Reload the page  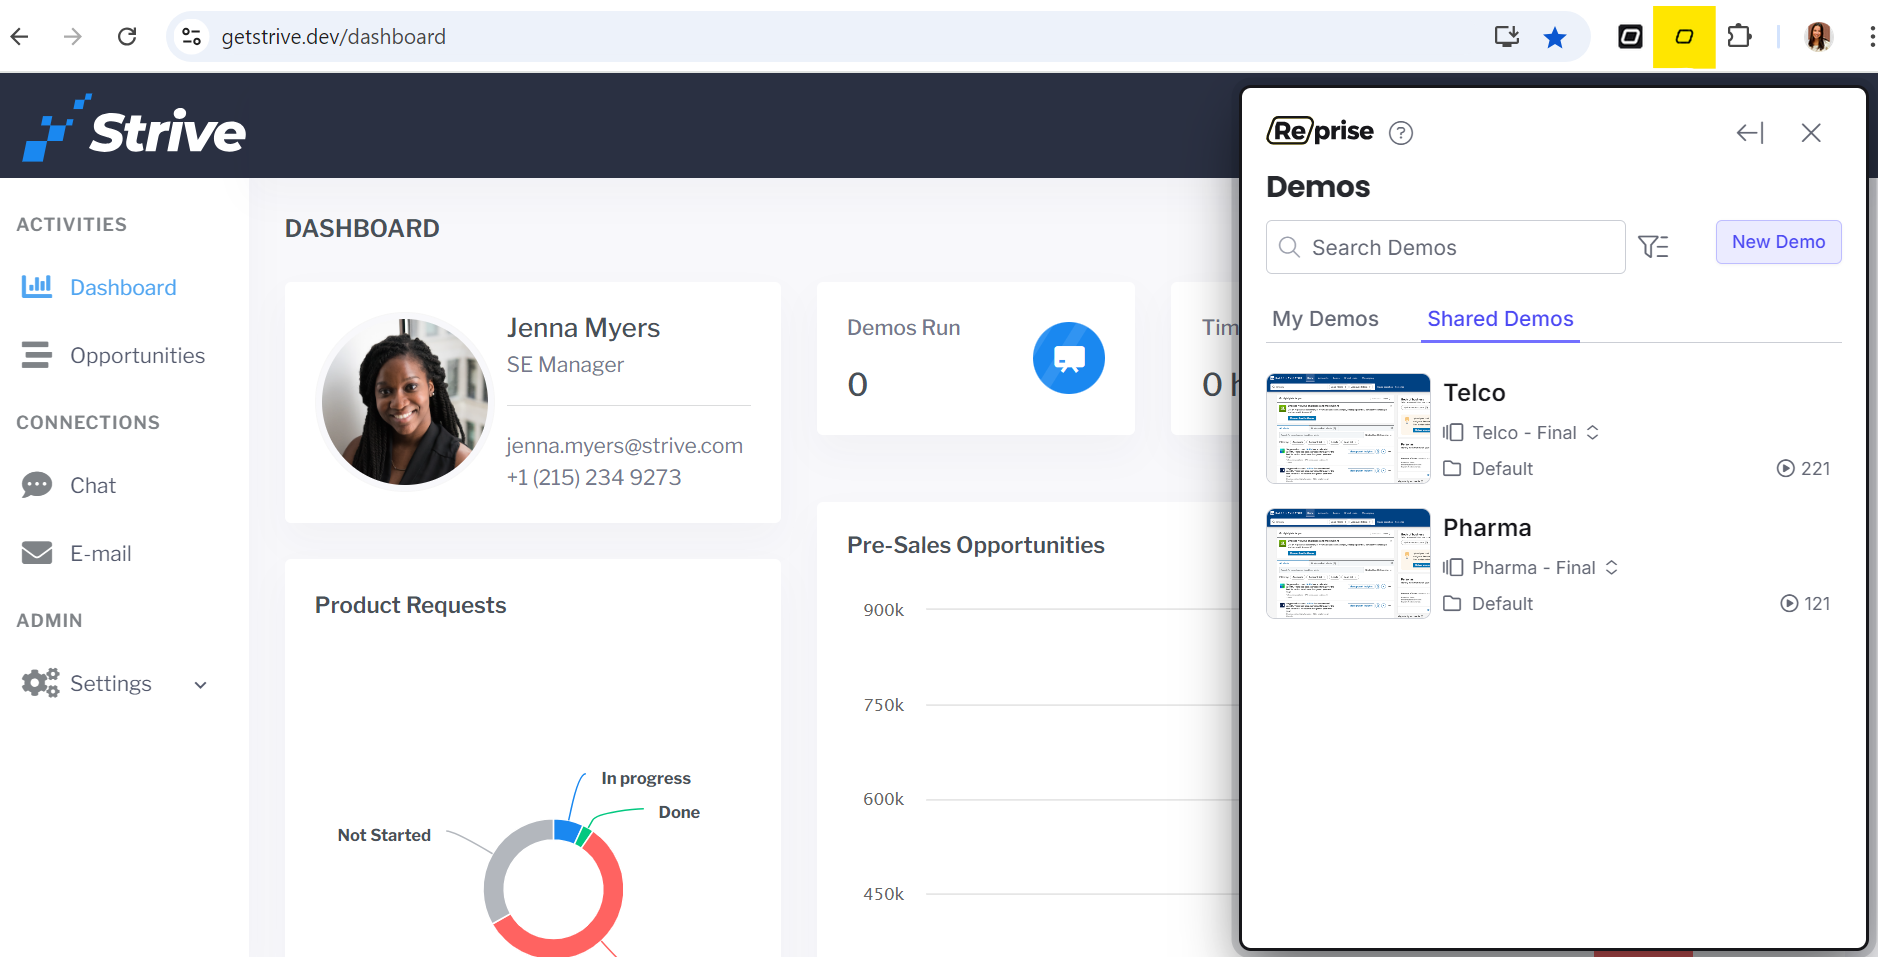[127, 37]
